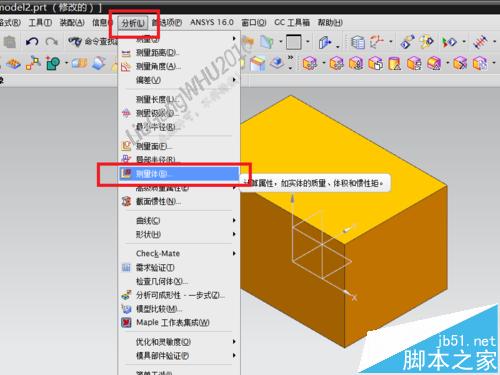The height and width of the screenshot is (375, 500).
Task: Expand the toolbar overflow chevron
Action: 291,57
